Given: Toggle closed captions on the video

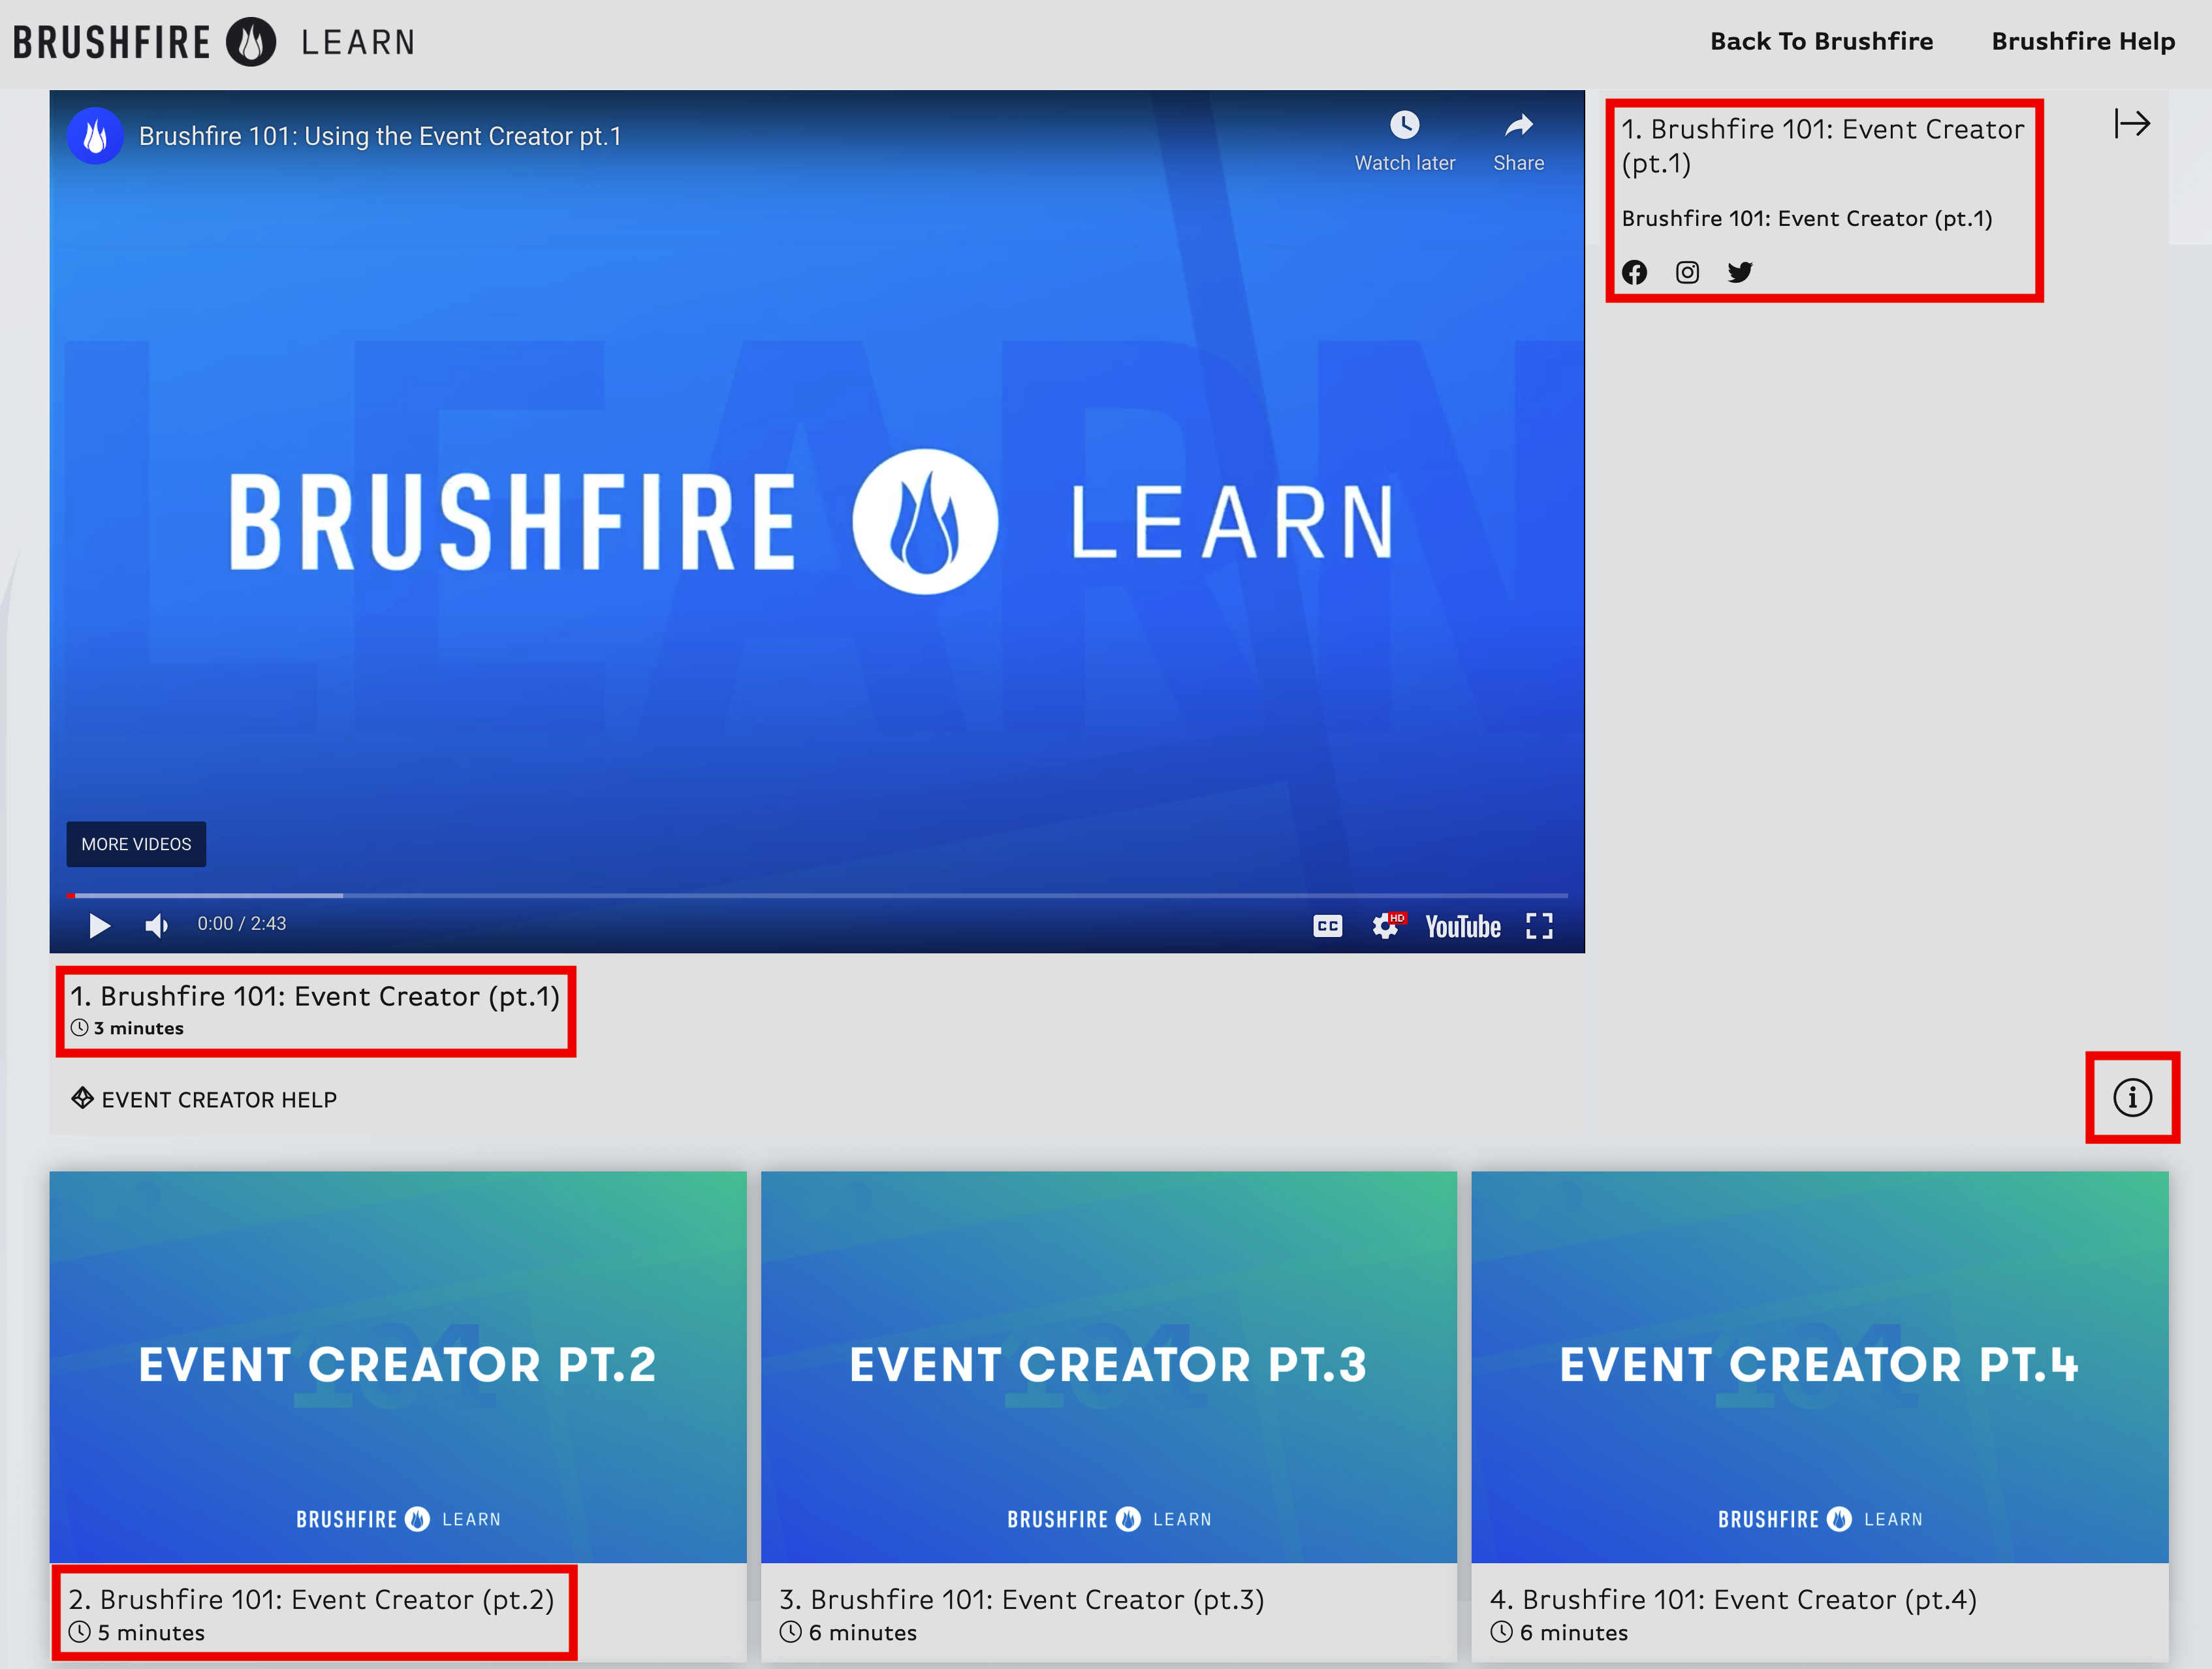Looking at the screenshot, I should click(x=1327, y=926).
